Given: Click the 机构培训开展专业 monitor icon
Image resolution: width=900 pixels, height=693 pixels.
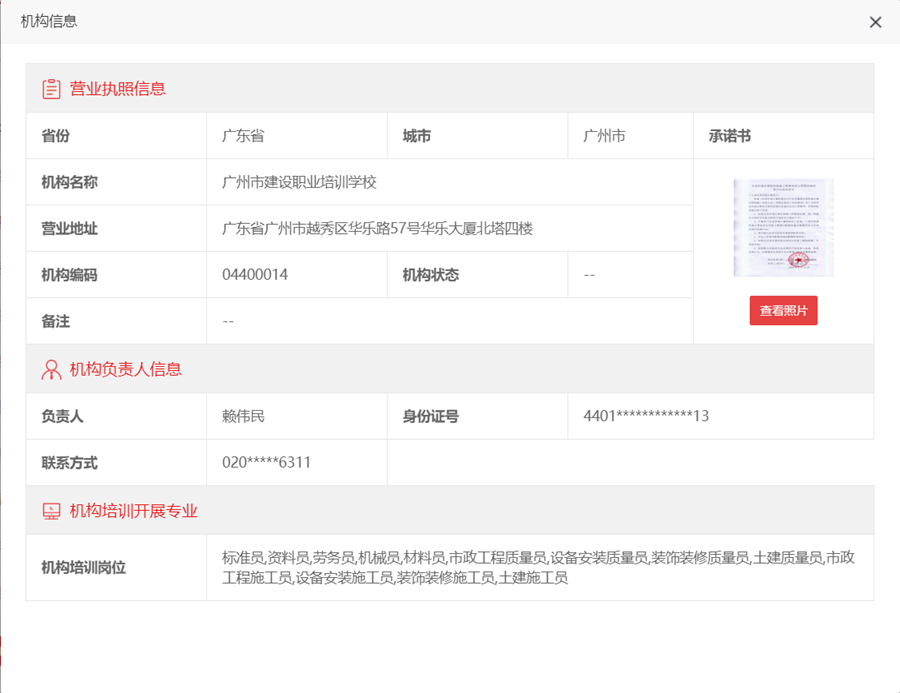Looking at the screenshot, I should click(x=51, y=511).
